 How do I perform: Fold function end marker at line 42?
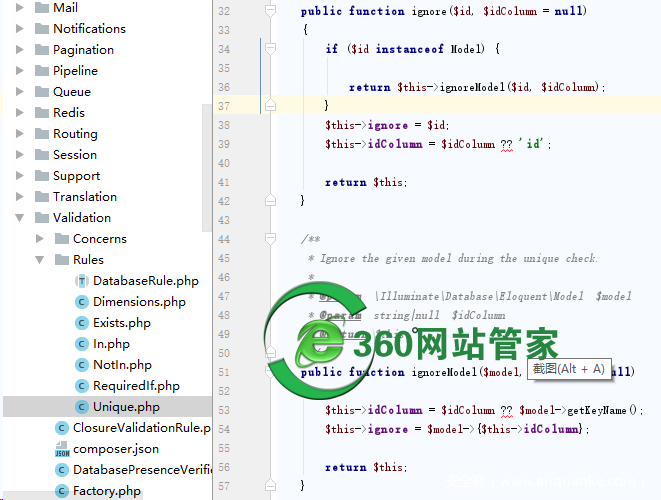270,200
